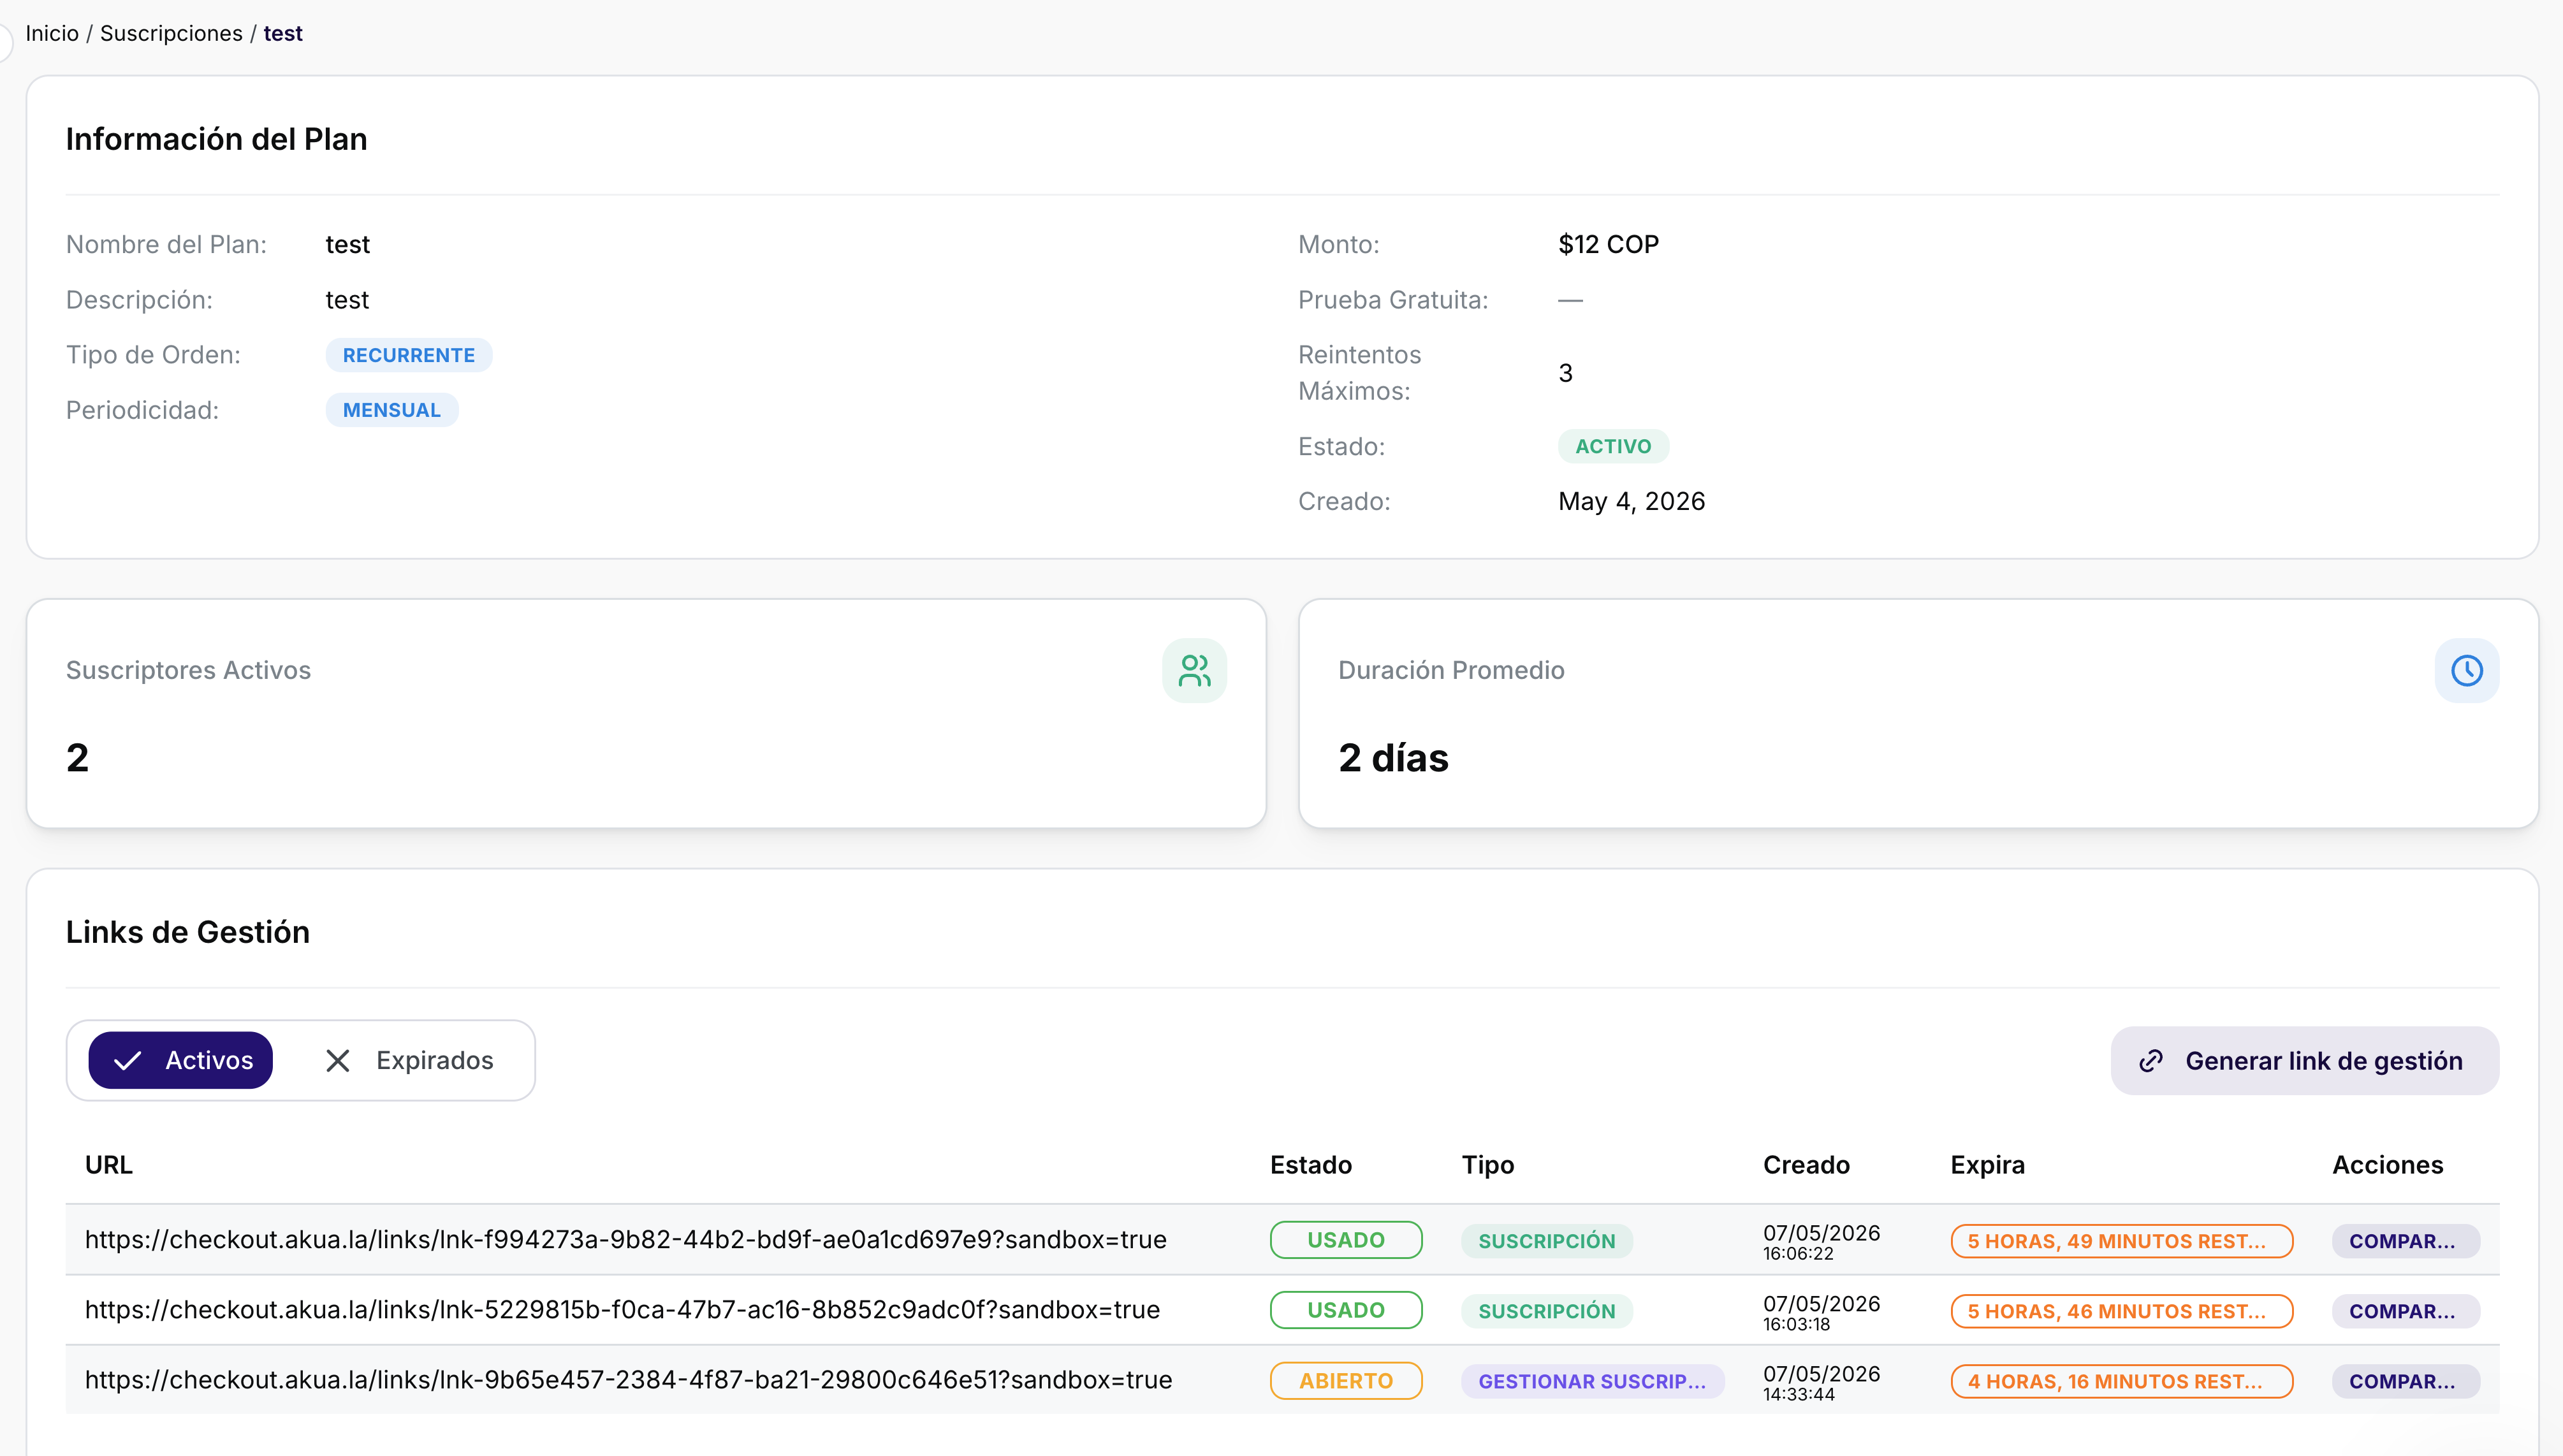Click the 2 días average duration value
Viewport: 2563px width, 1456px height.
pos(1393,758)
